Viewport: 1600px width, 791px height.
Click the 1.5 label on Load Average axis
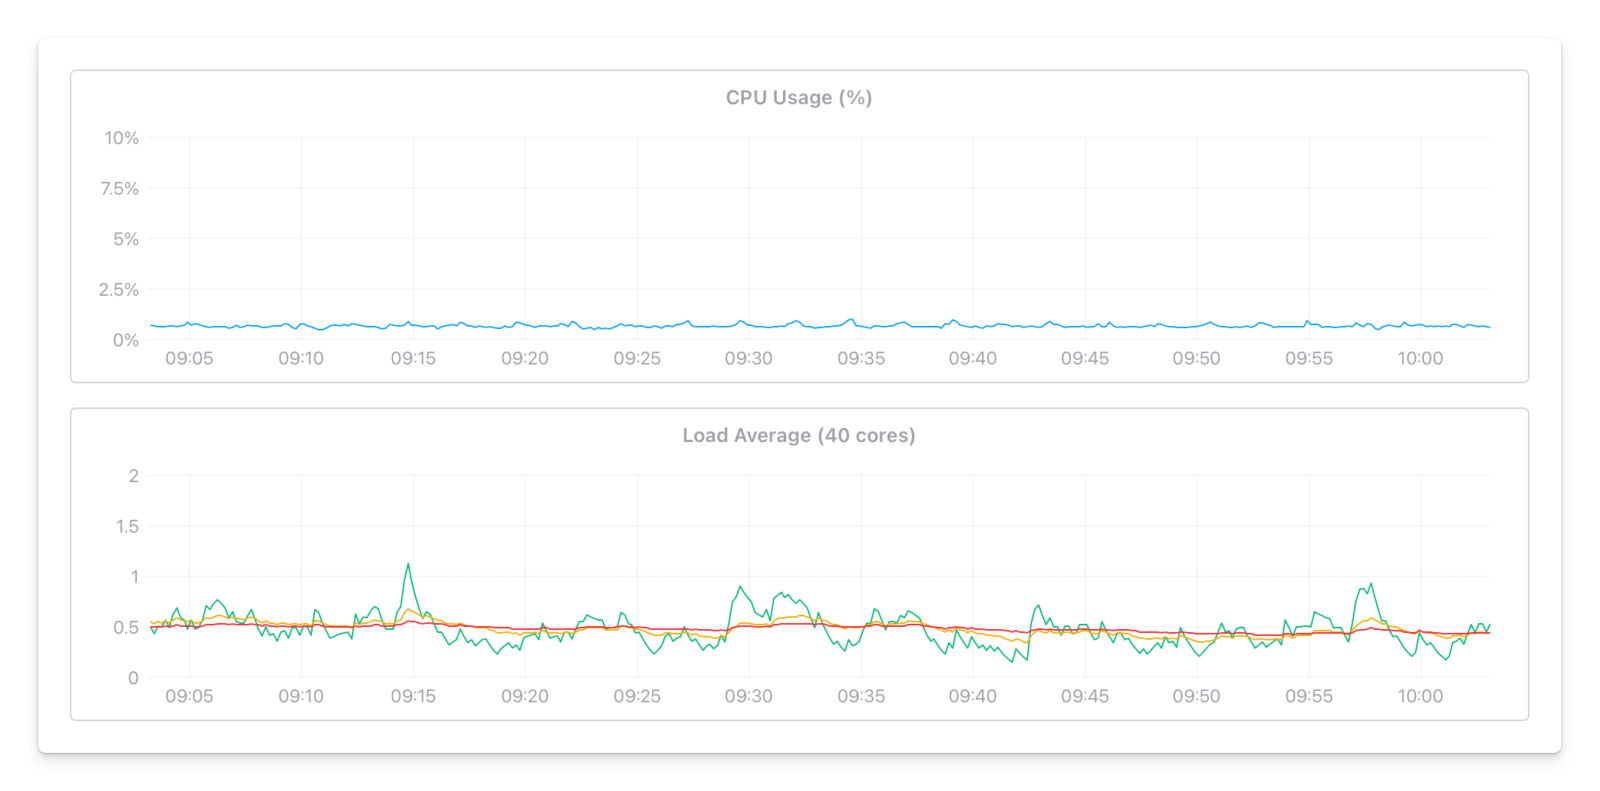(x=128, y=526)
